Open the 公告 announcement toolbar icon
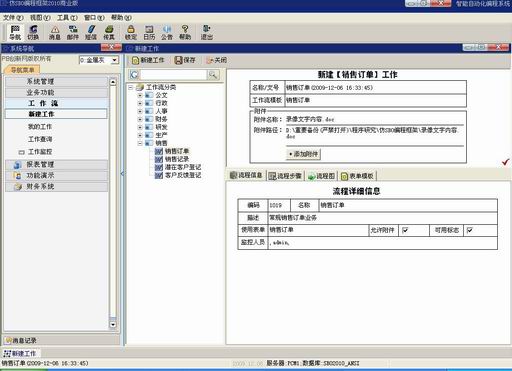This screenshot has width=512, height=371. coord(167,32)
